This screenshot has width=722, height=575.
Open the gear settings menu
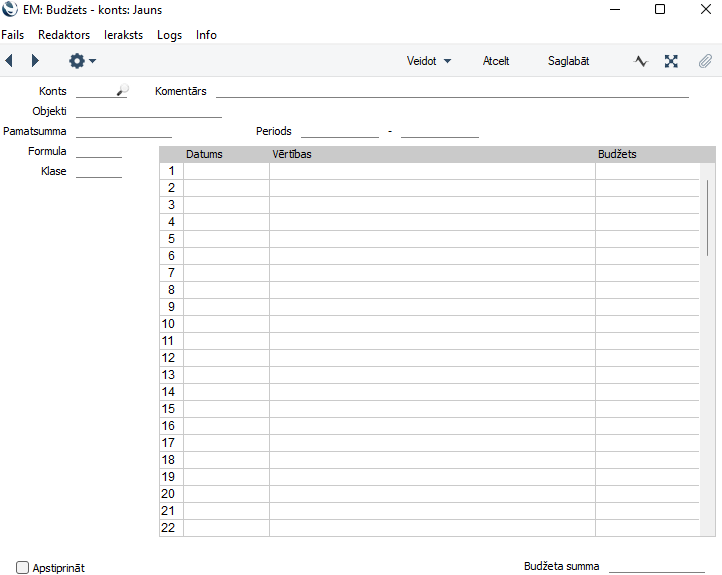tap(81, 61)
